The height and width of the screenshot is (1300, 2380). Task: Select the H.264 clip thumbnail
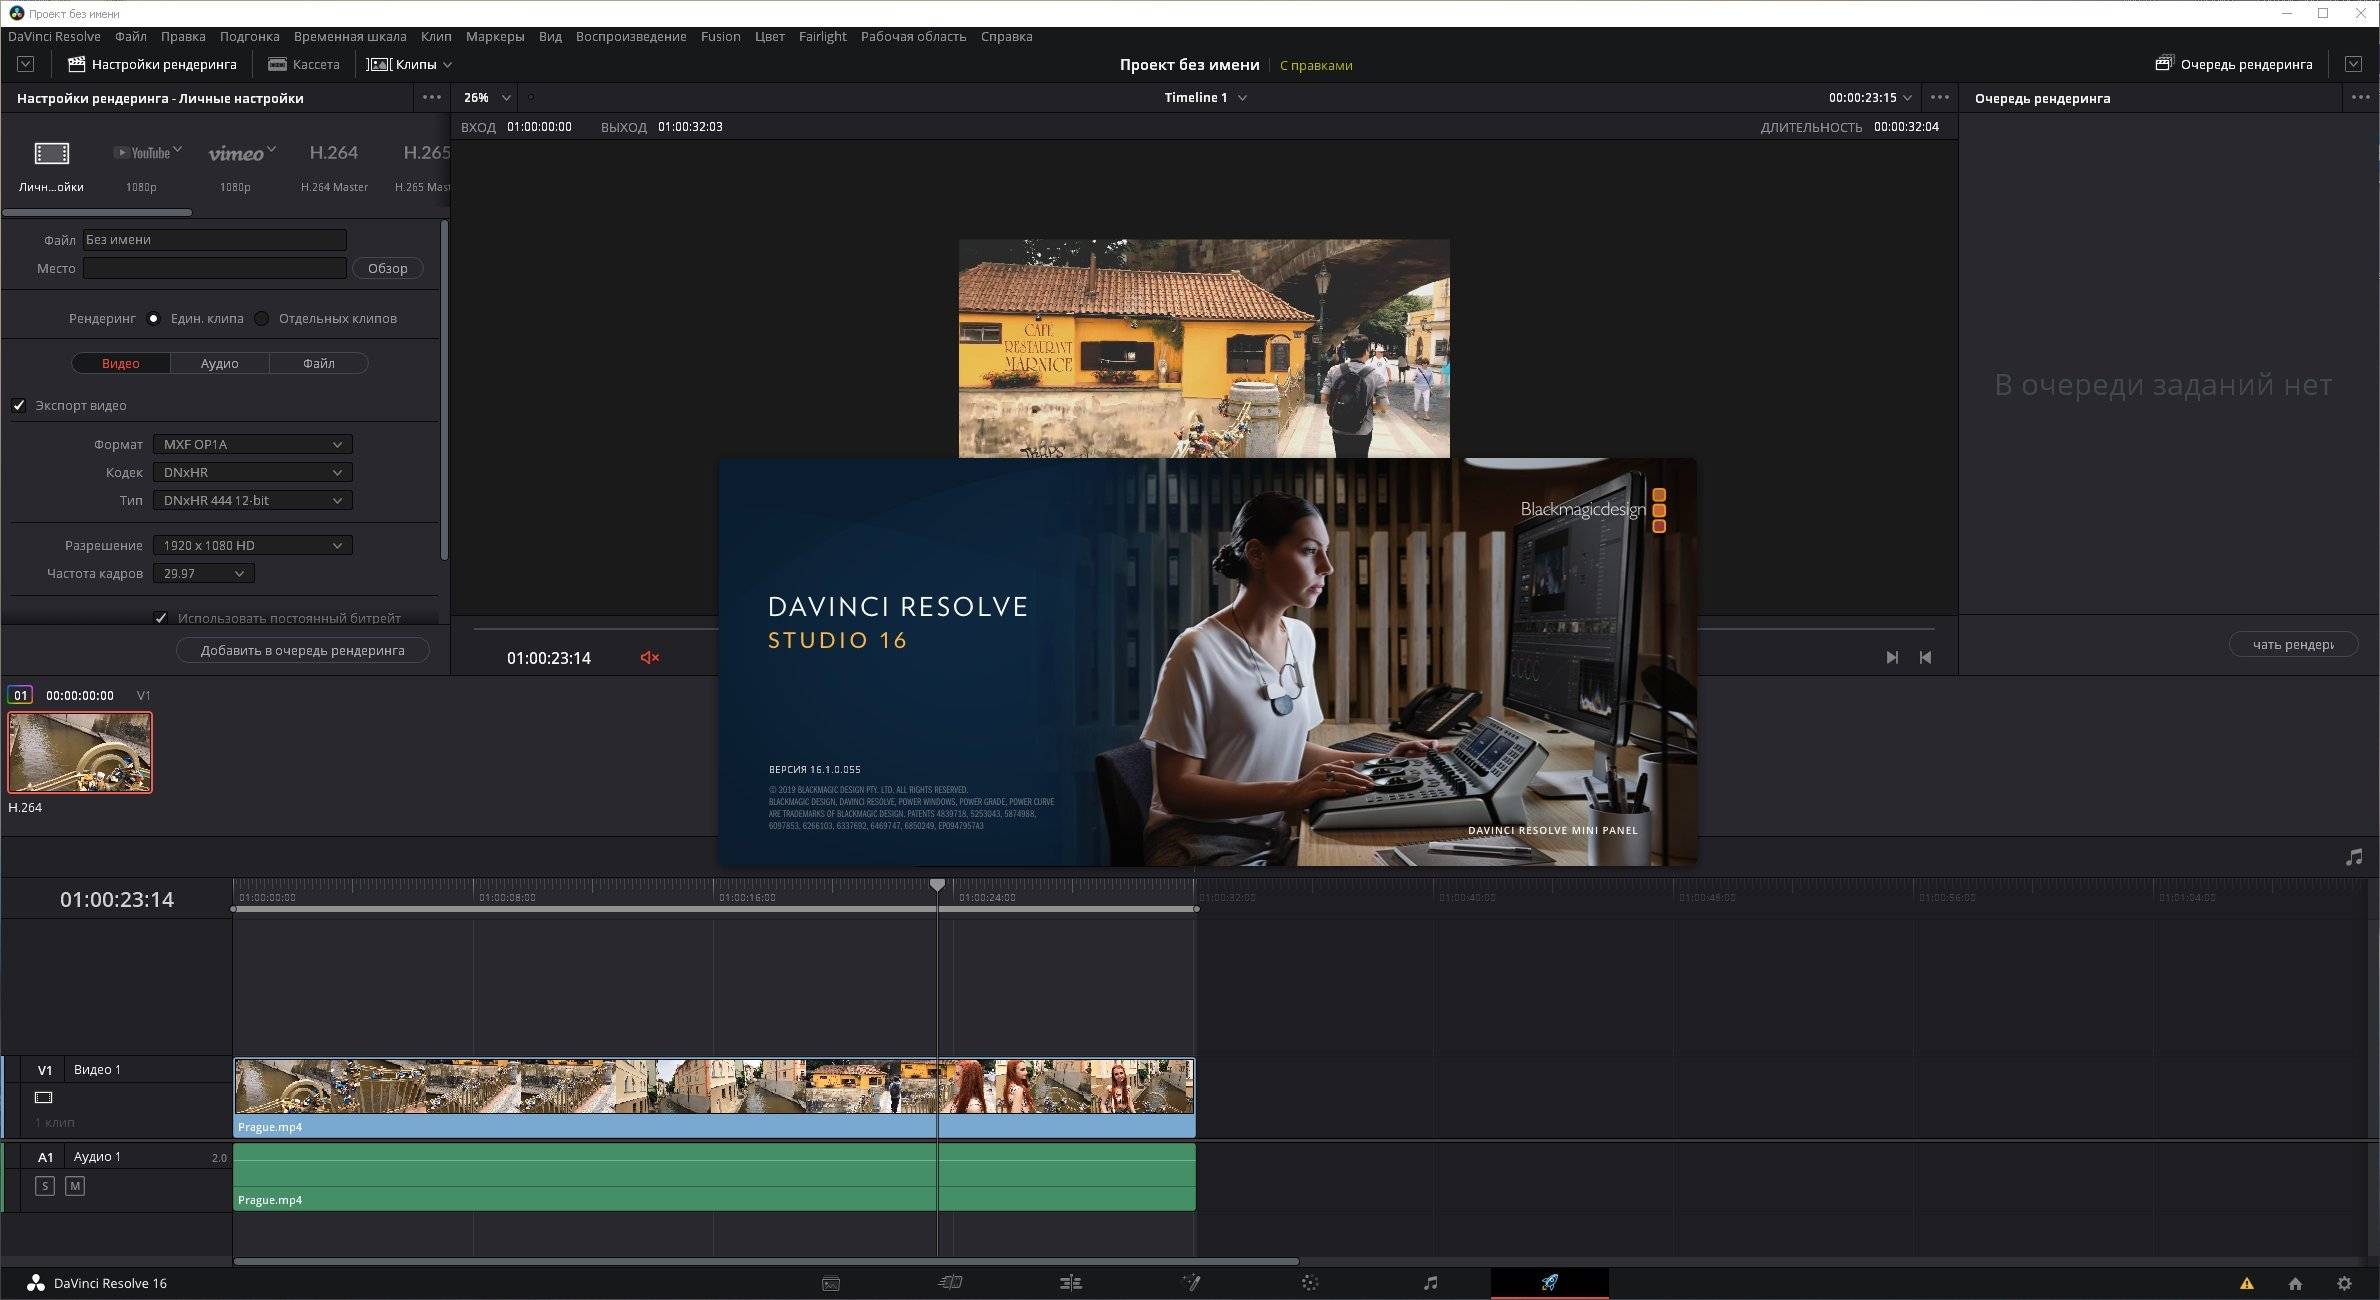click(x=80, y=752)
